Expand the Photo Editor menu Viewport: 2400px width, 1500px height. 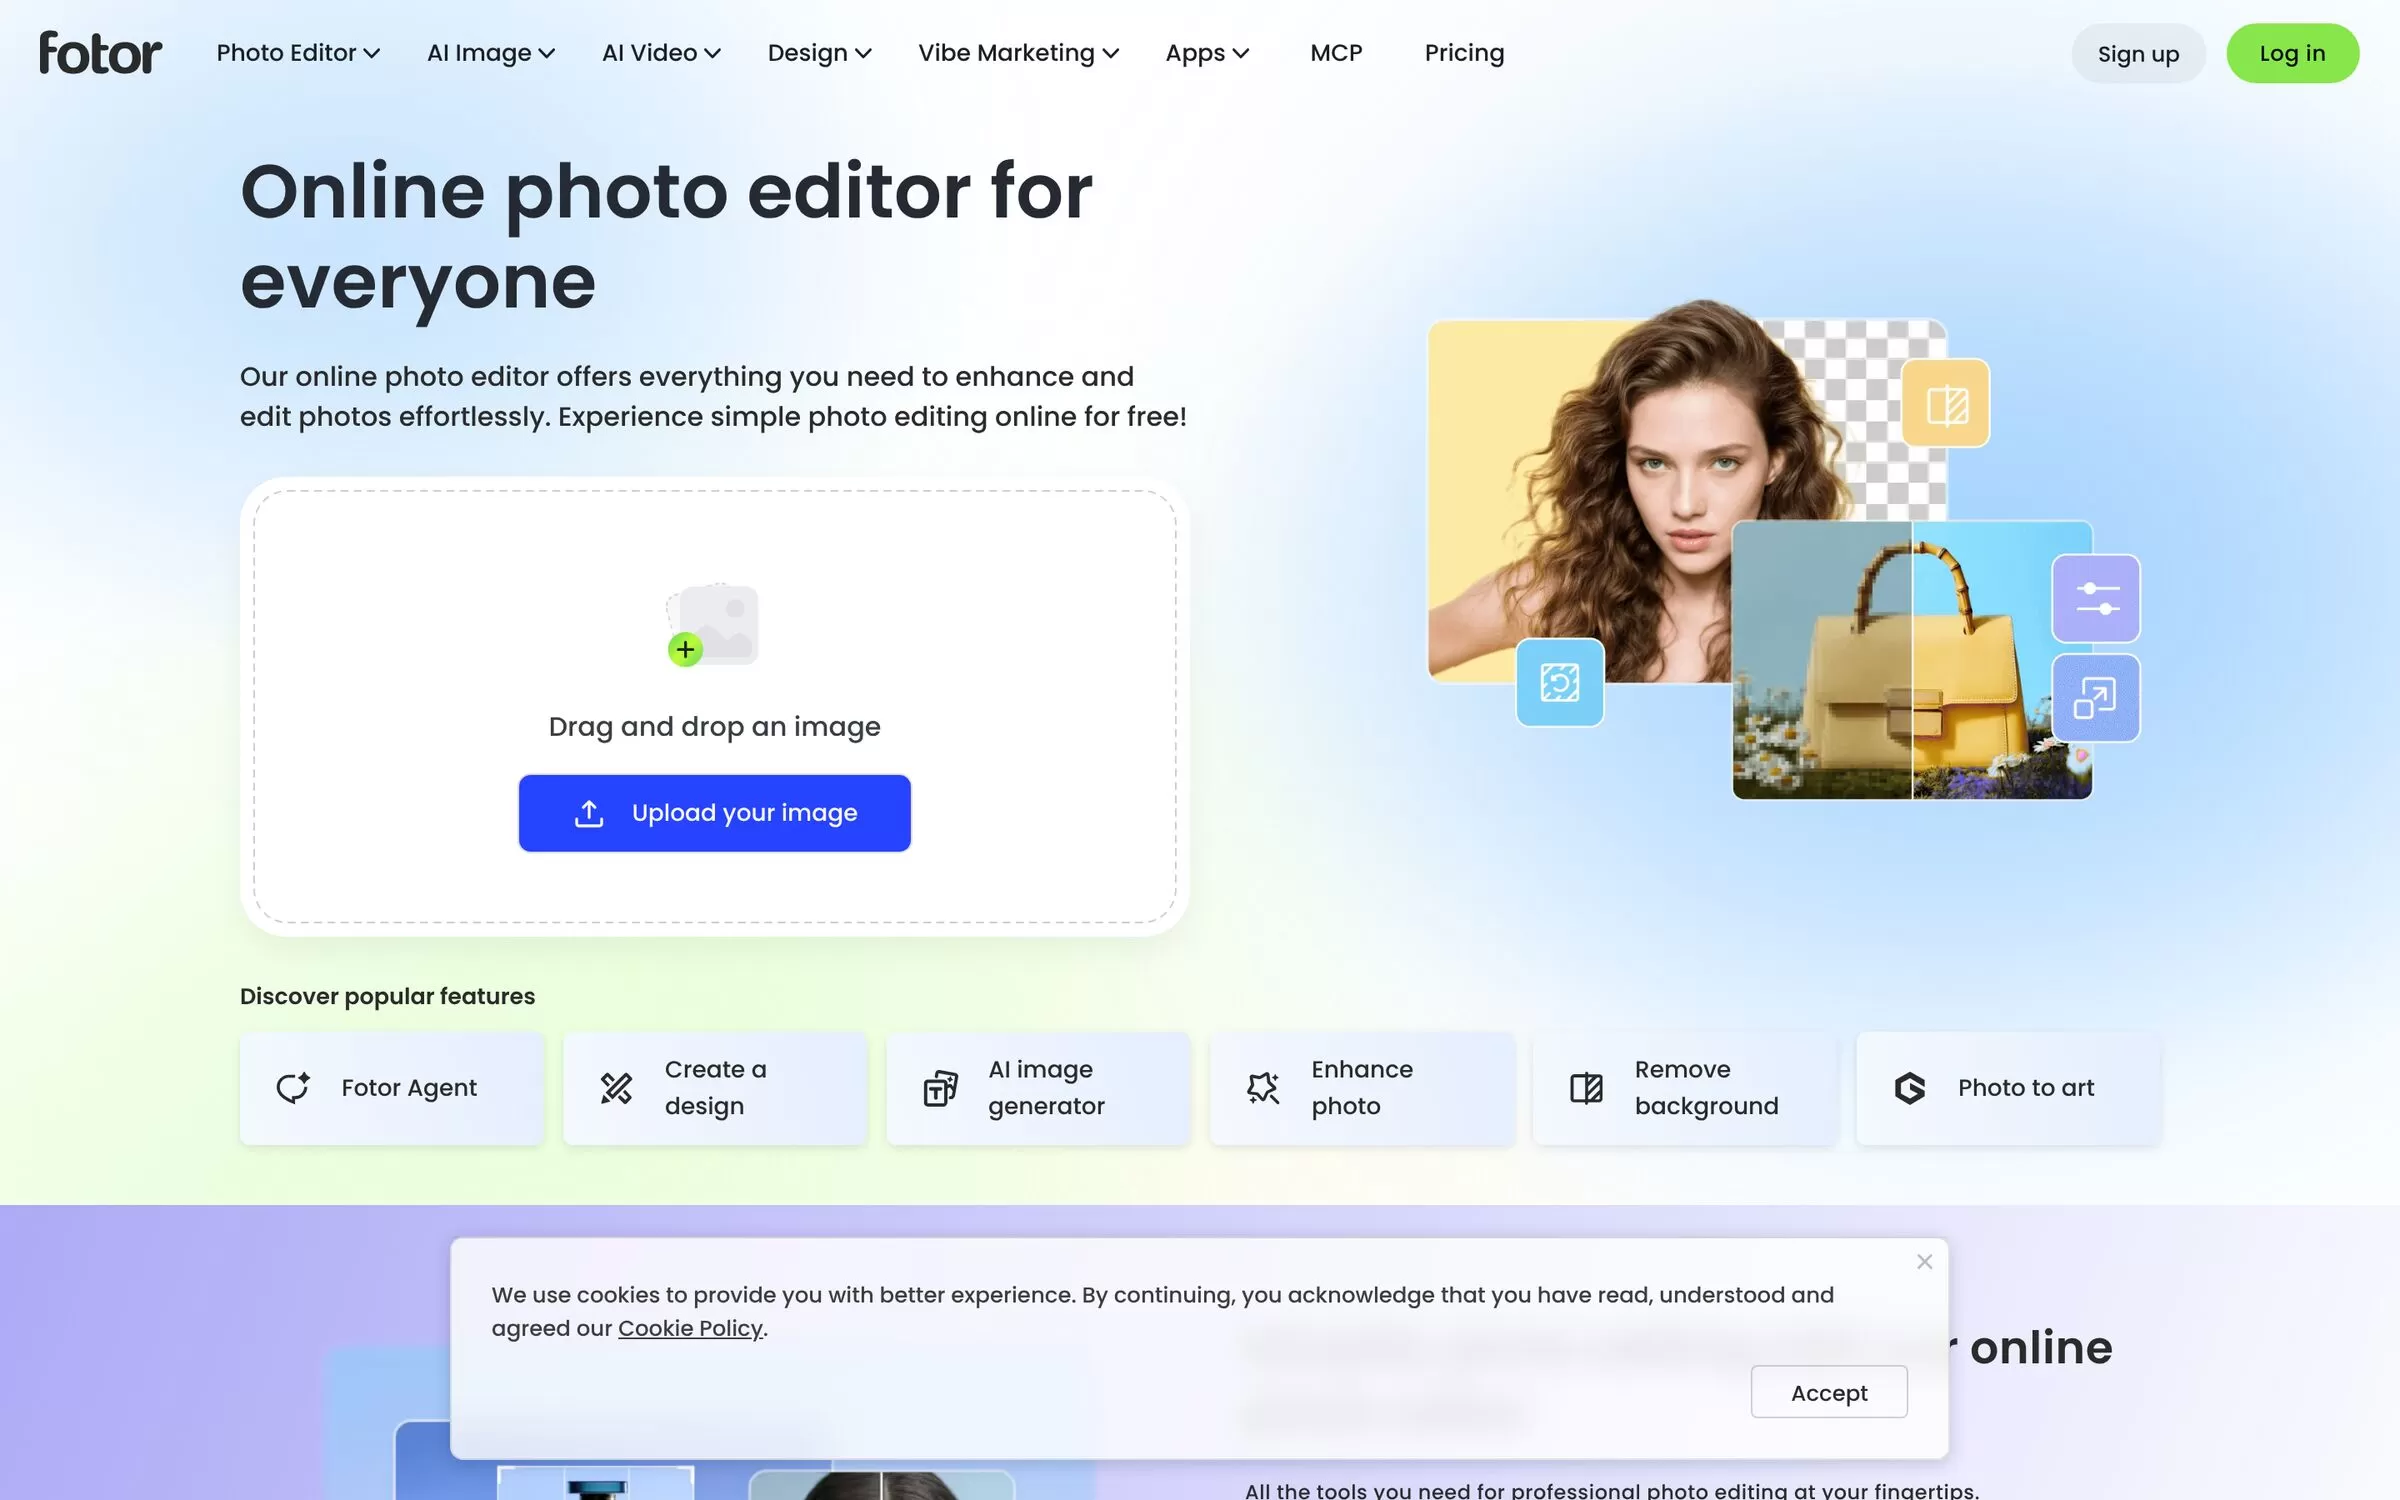point(298,53)
